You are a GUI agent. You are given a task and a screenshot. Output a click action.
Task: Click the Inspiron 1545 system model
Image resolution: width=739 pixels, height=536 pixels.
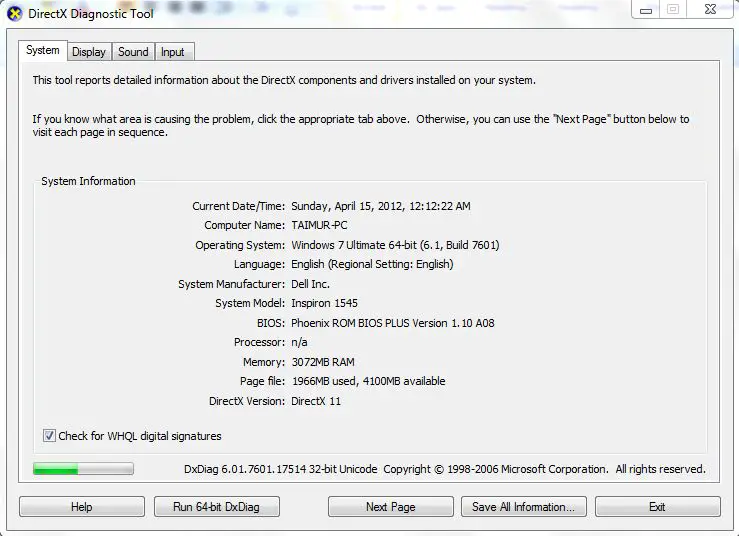[324, 303]
